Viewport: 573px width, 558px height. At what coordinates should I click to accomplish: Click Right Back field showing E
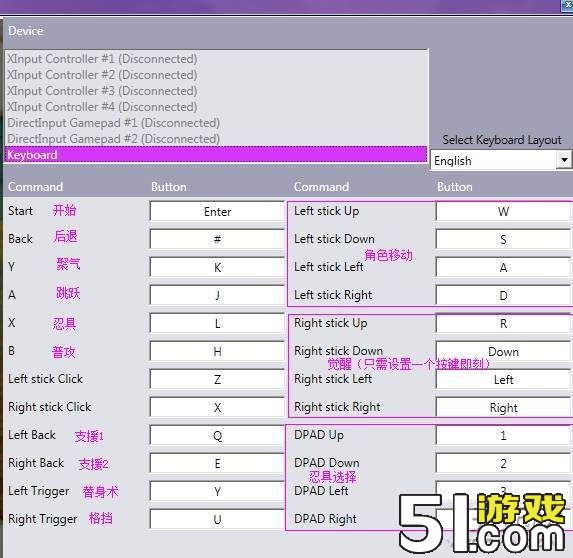pos(217,464)
